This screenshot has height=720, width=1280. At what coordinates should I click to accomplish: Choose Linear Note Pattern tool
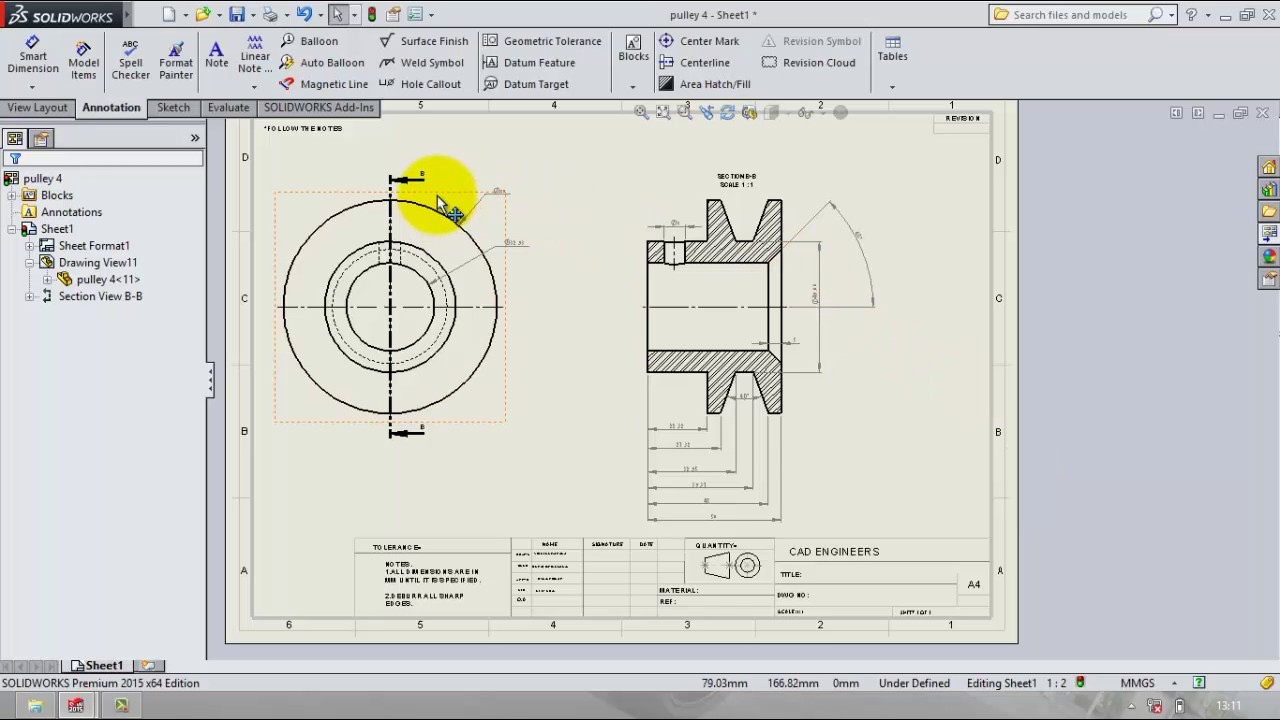[255, 53]
